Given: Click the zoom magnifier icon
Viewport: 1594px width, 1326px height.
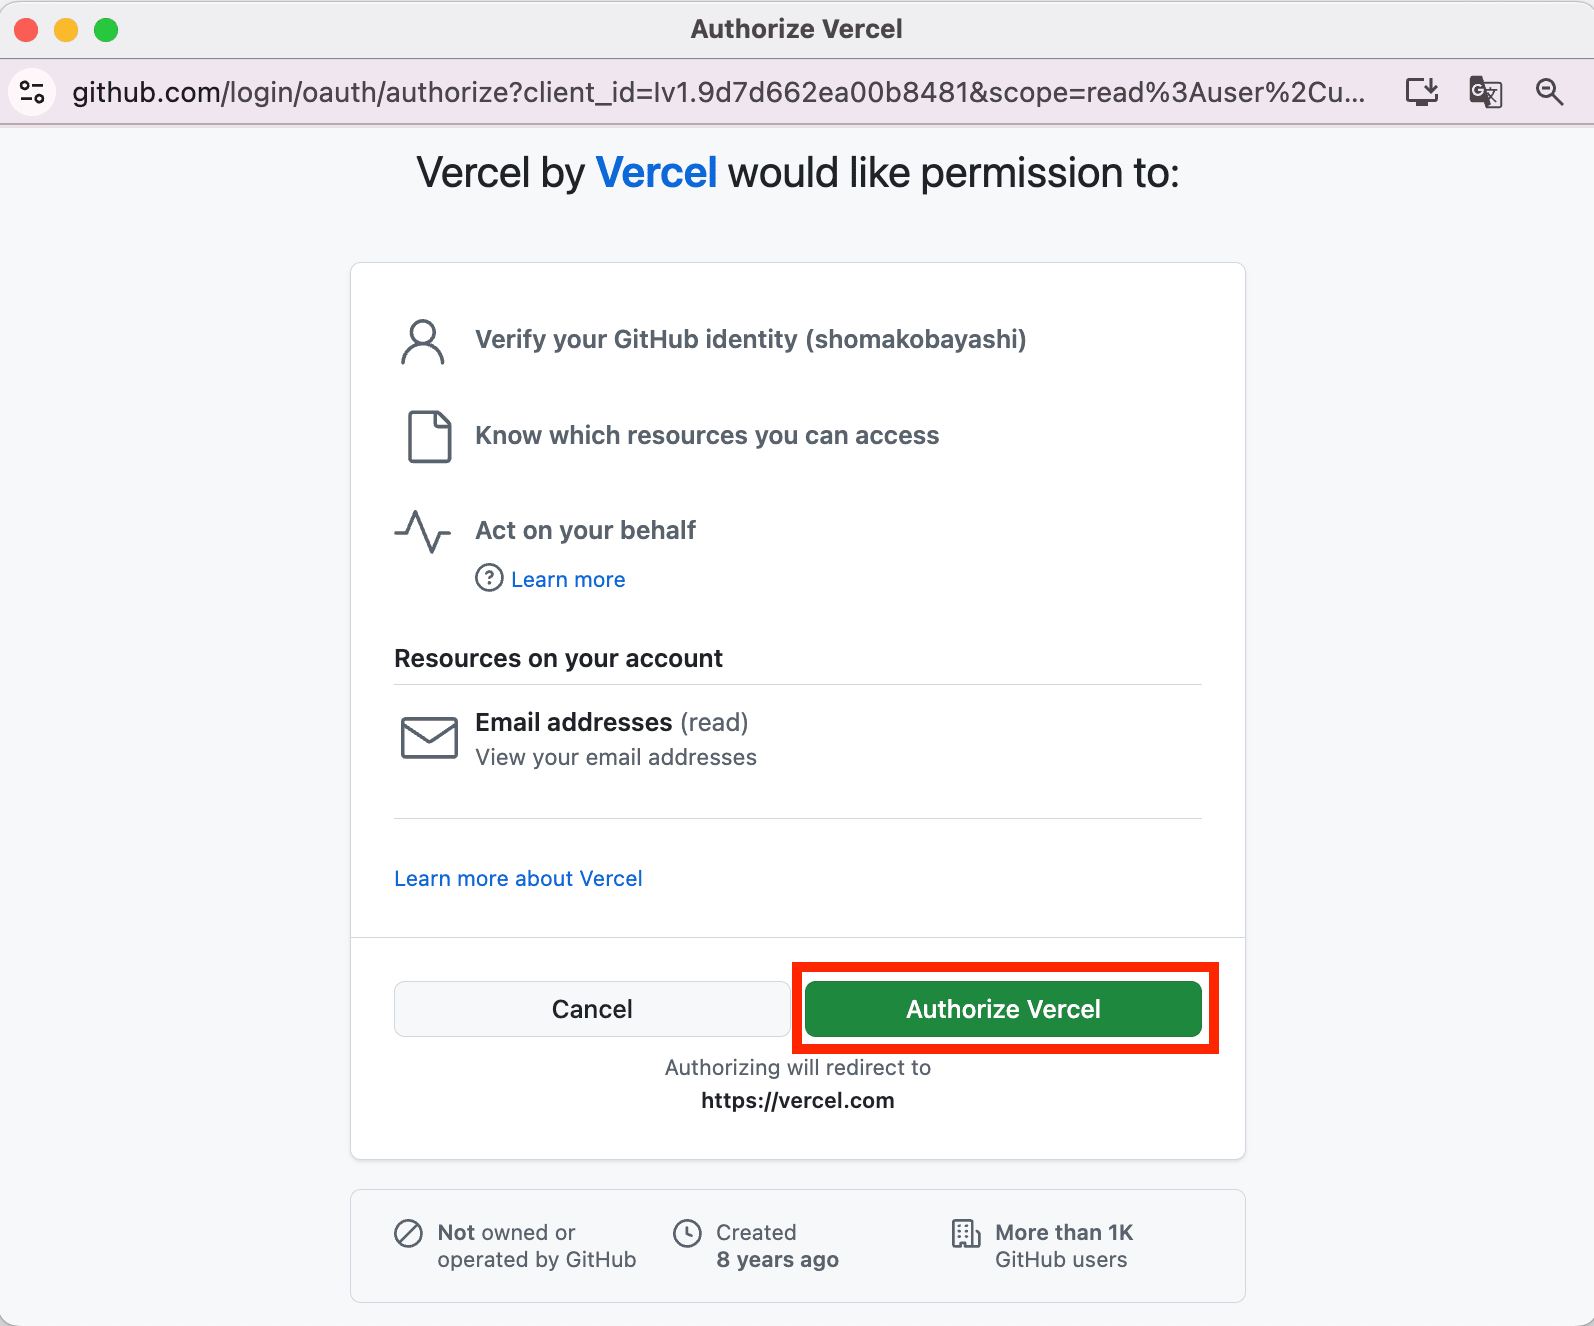Looking at the screenshot, I should tap(1549, 92).
